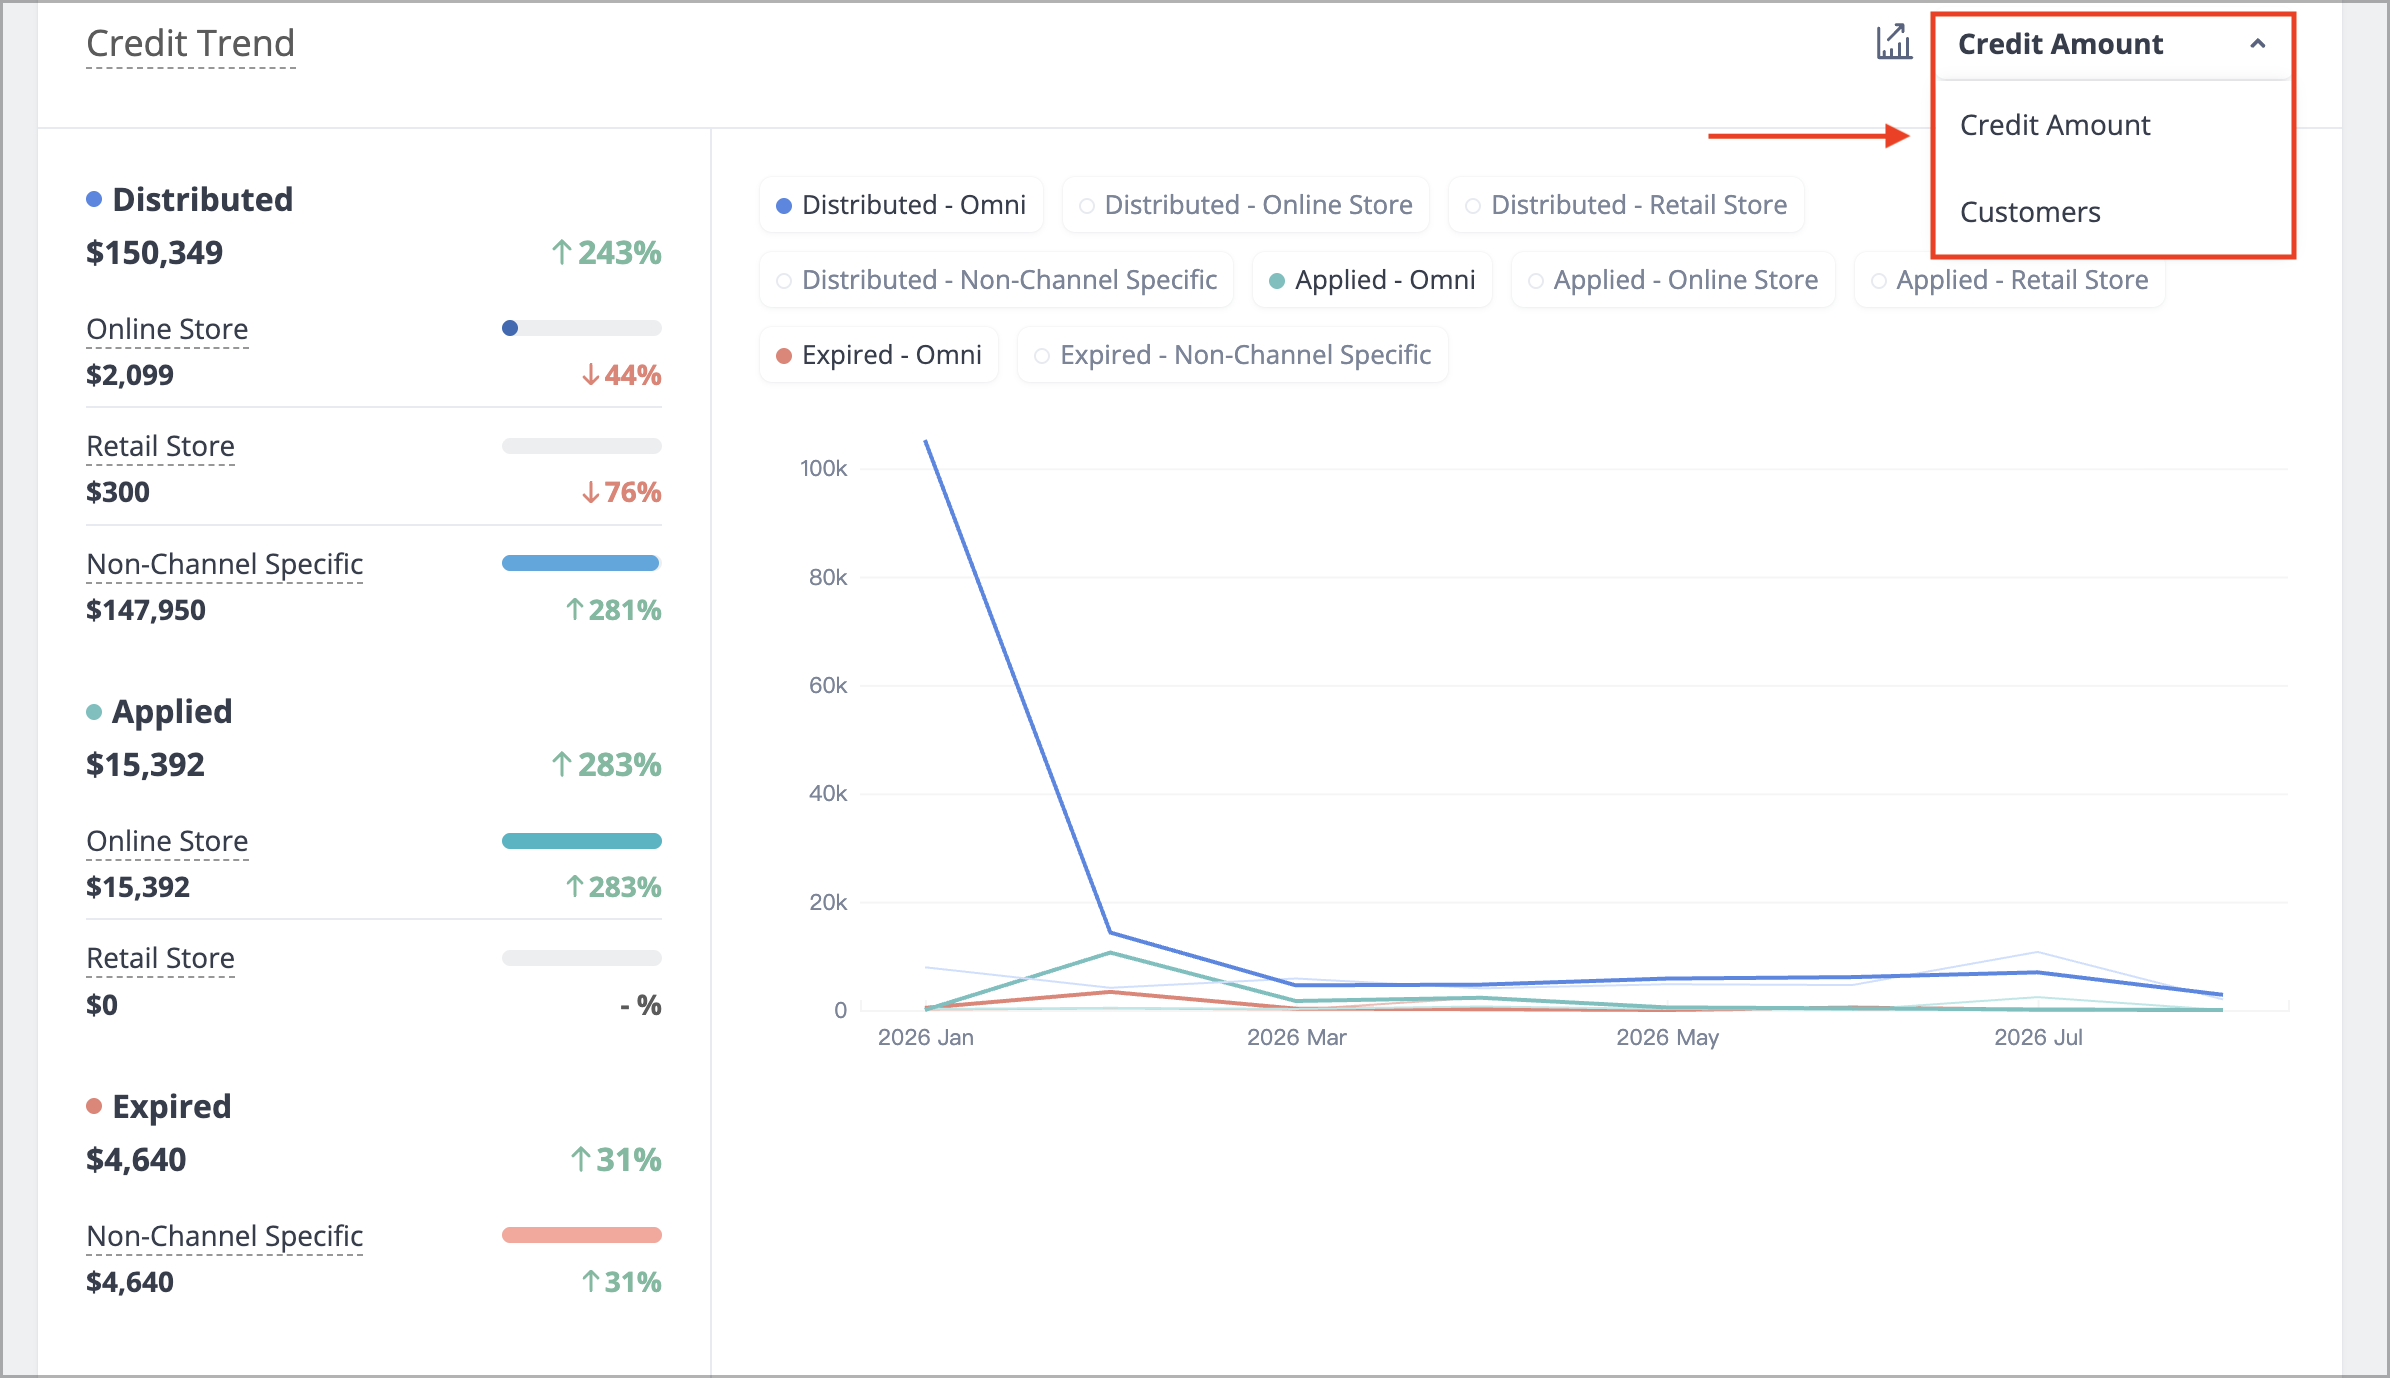Toggle Applied - Online Store series
2390x1378 pixels.
pos(1673,280)
